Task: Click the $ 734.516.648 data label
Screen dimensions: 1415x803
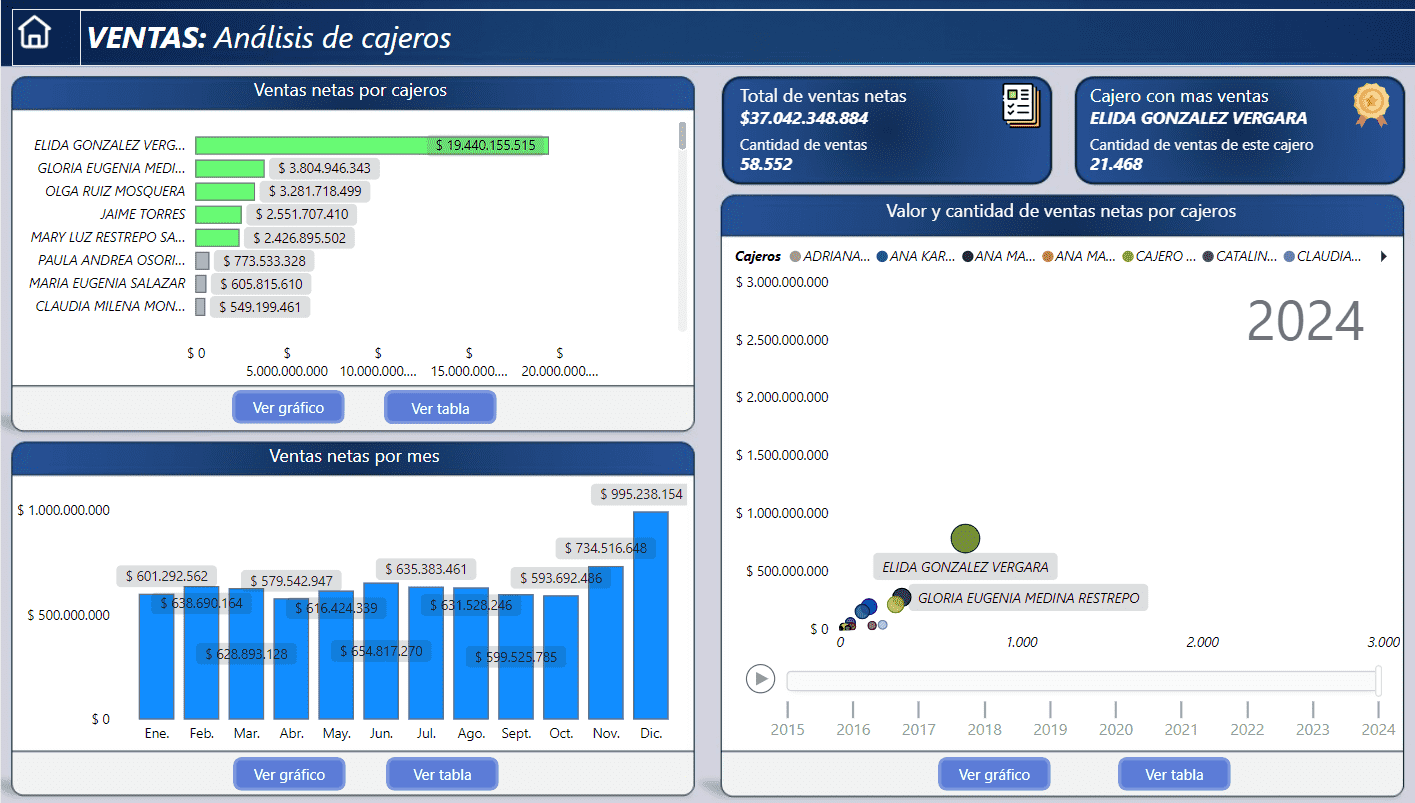Action: (605, 548)
